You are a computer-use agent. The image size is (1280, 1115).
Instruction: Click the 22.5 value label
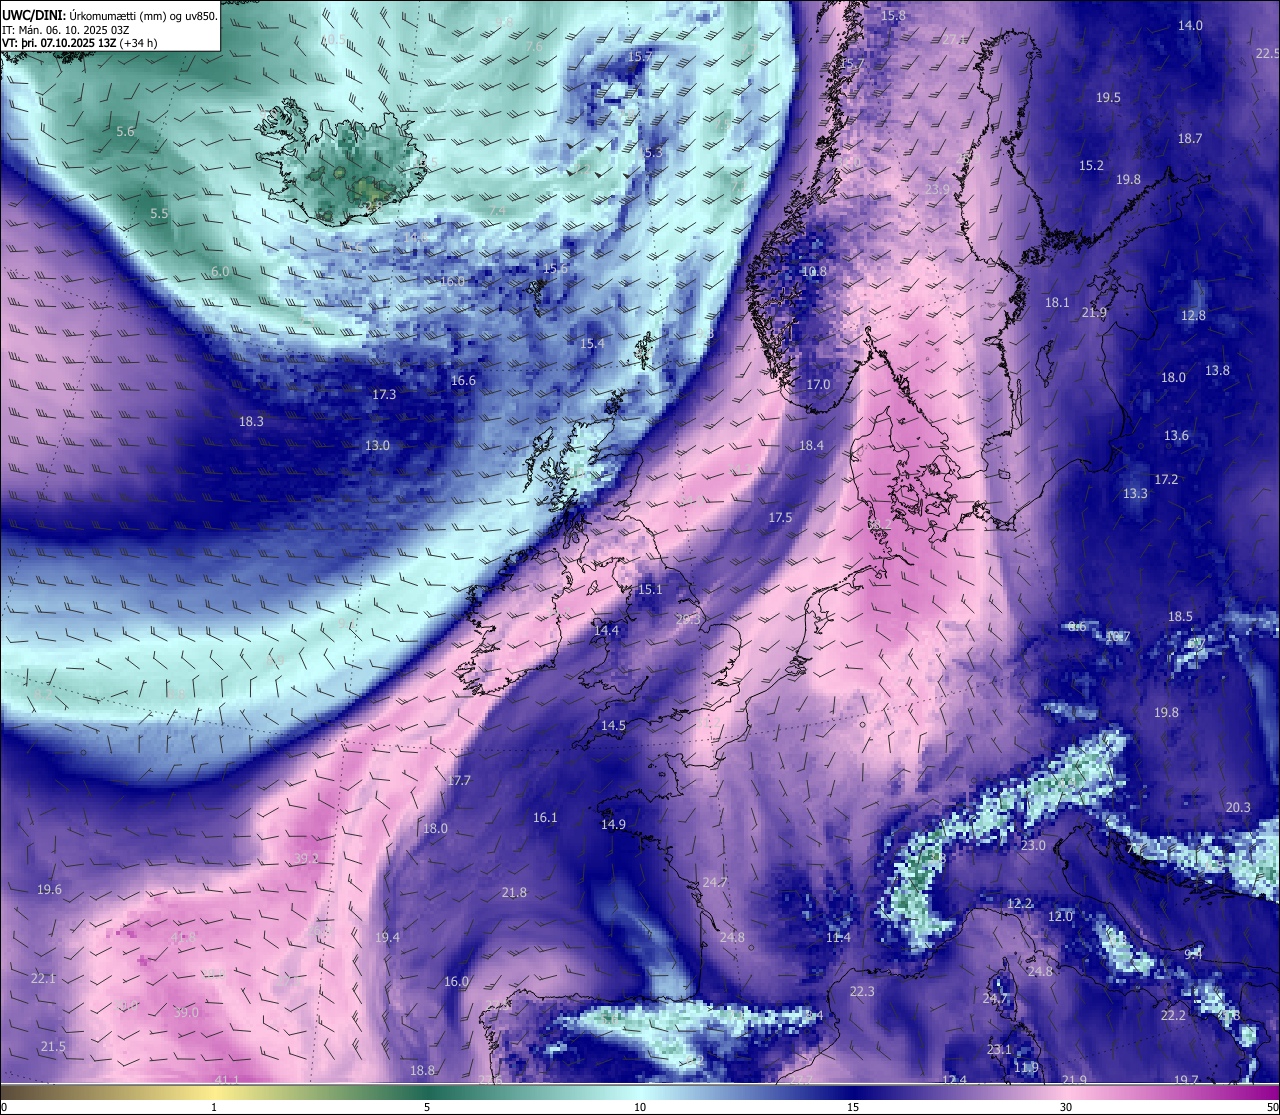click(x=1267, y=53)
